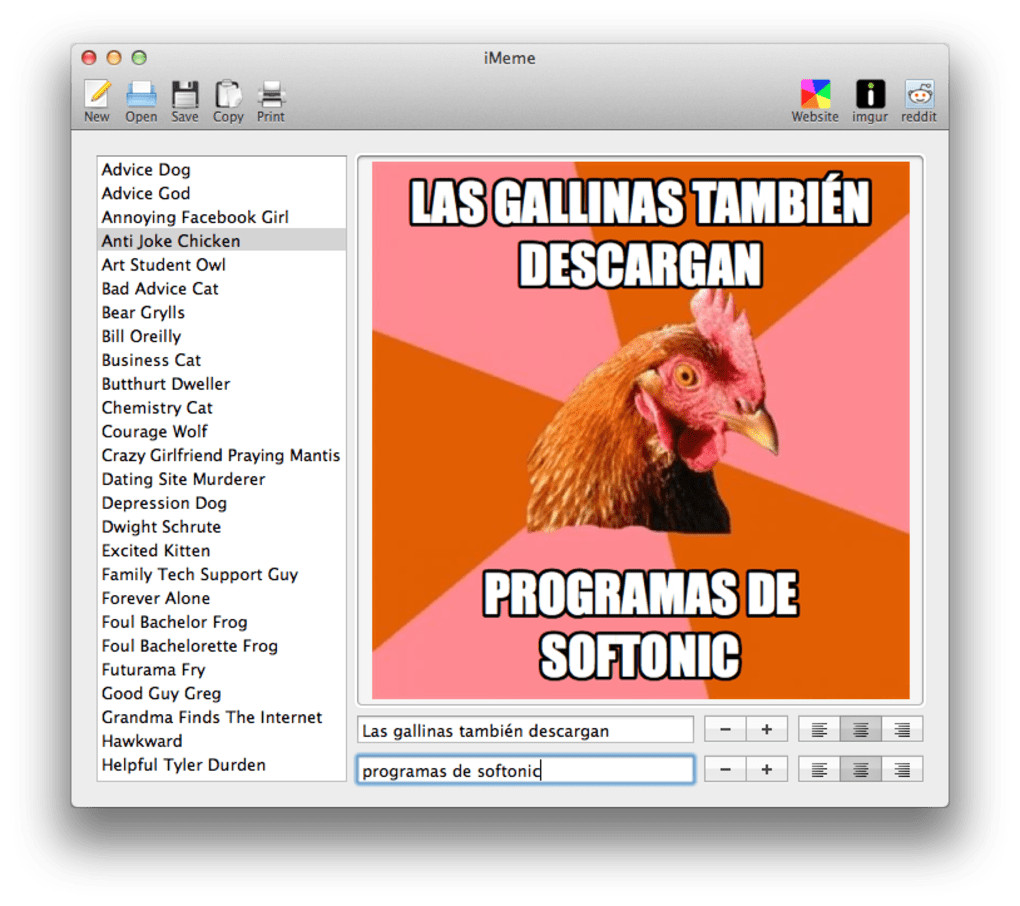Close the iMeme window

point(89,58)
